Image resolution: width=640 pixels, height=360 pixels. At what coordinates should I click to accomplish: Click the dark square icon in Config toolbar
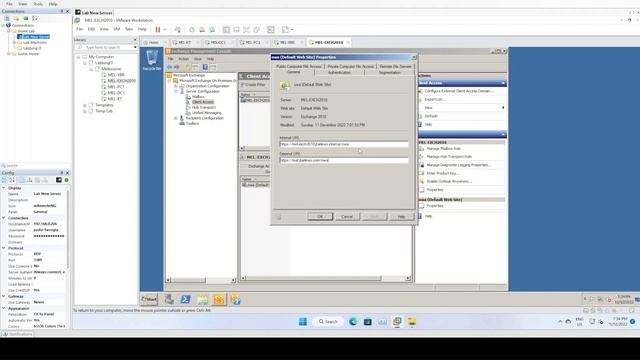tap(59, 180)
